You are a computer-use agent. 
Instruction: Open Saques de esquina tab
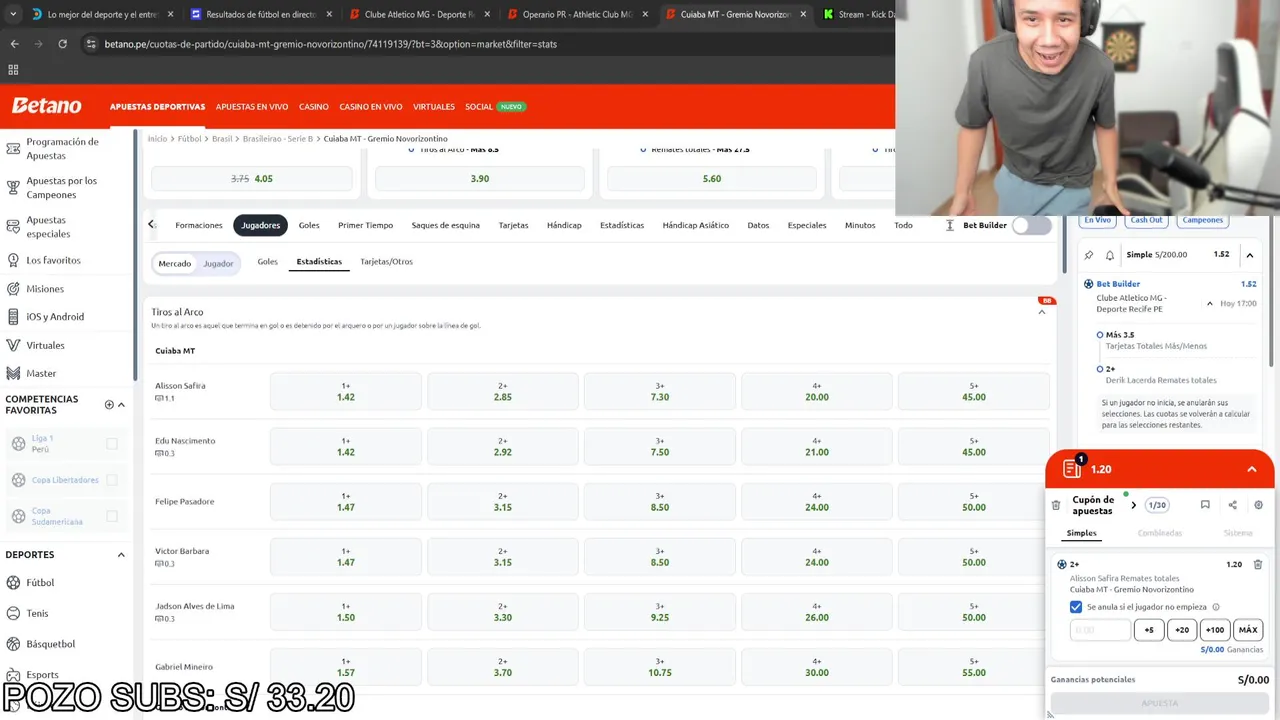pyautogui.click(x=446, y=225)
